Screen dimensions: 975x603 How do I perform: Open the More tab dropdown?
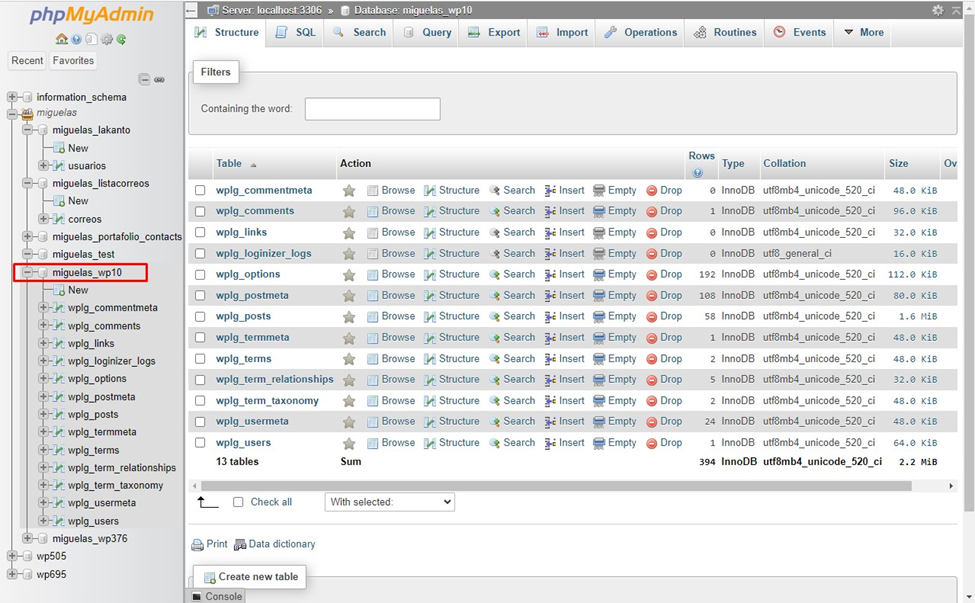pyautogui.click(x=864, y=32)
